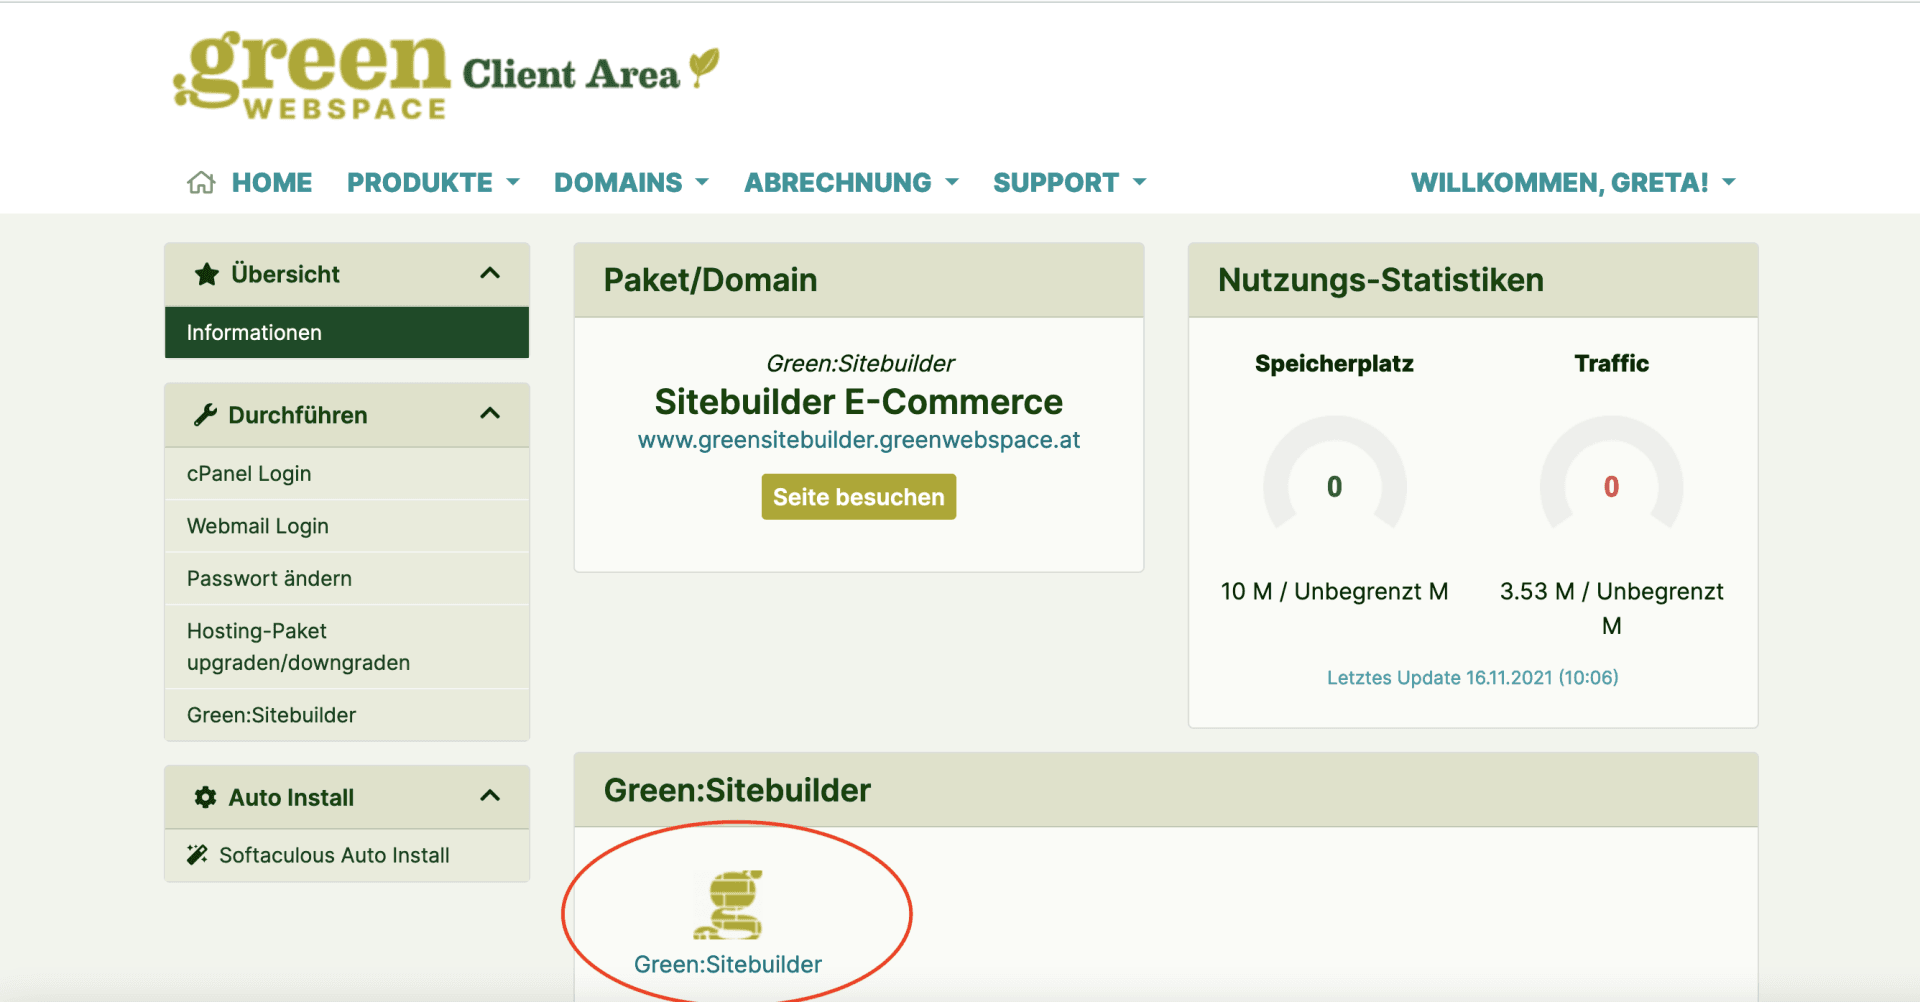The height and width of the screenshot is (1002, 1920).
Task: Collapse the Durchführen panel via chevron
Action: pyautogui.click(x=490, y=413)
